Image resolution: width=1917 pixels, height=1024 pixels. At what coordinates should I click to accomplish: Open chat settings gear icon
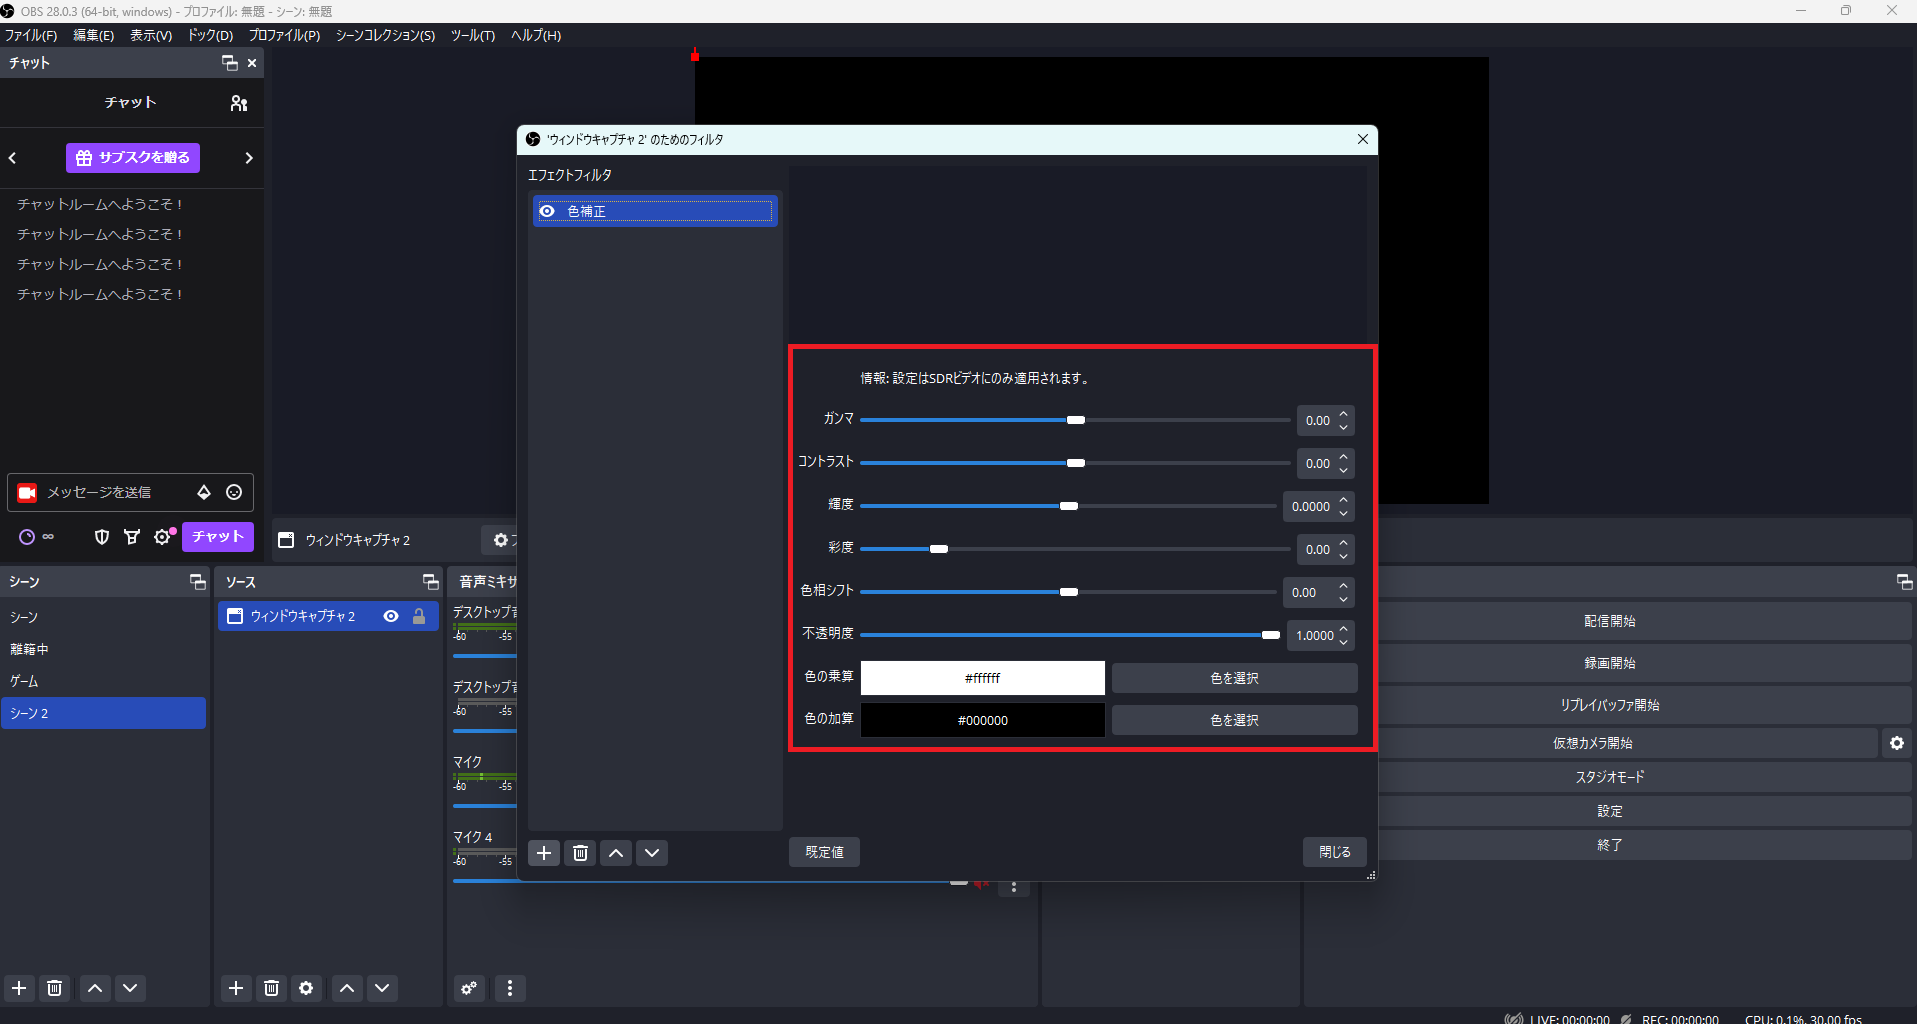coord(162,537)
